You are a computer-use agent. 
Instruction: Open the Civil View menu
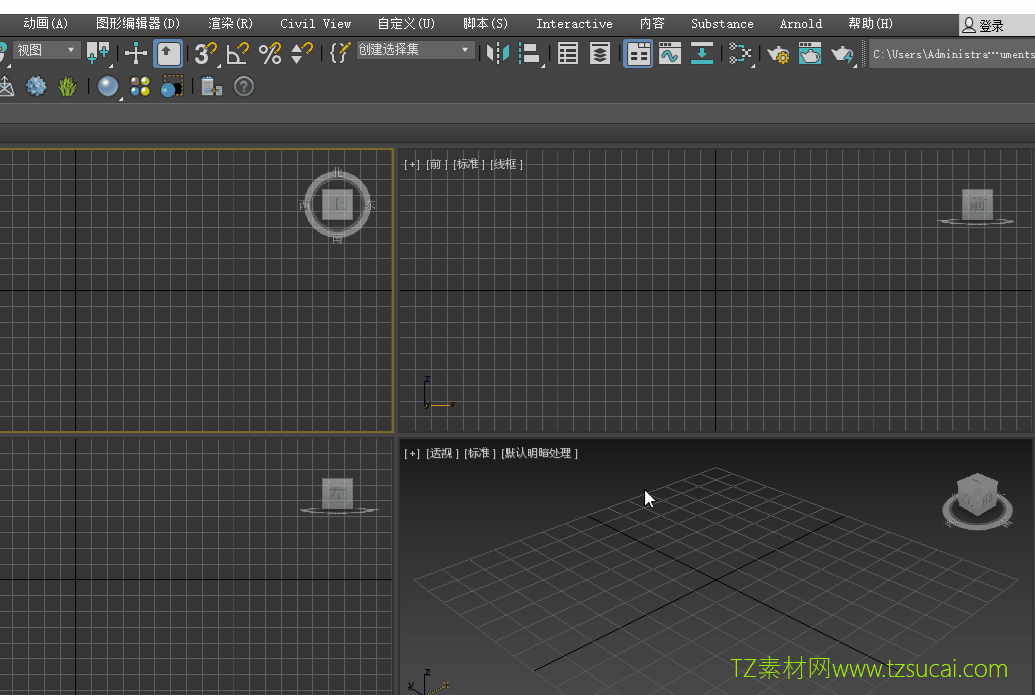point(316,24)
